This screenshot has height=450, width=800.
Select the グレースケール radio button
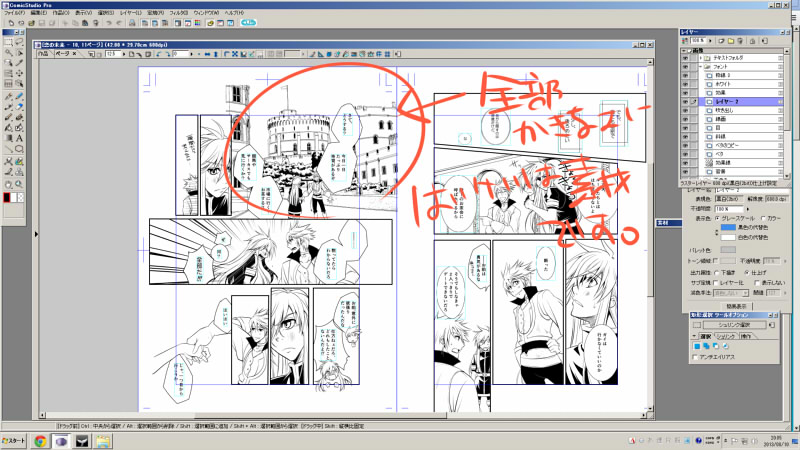click(718, 218)
